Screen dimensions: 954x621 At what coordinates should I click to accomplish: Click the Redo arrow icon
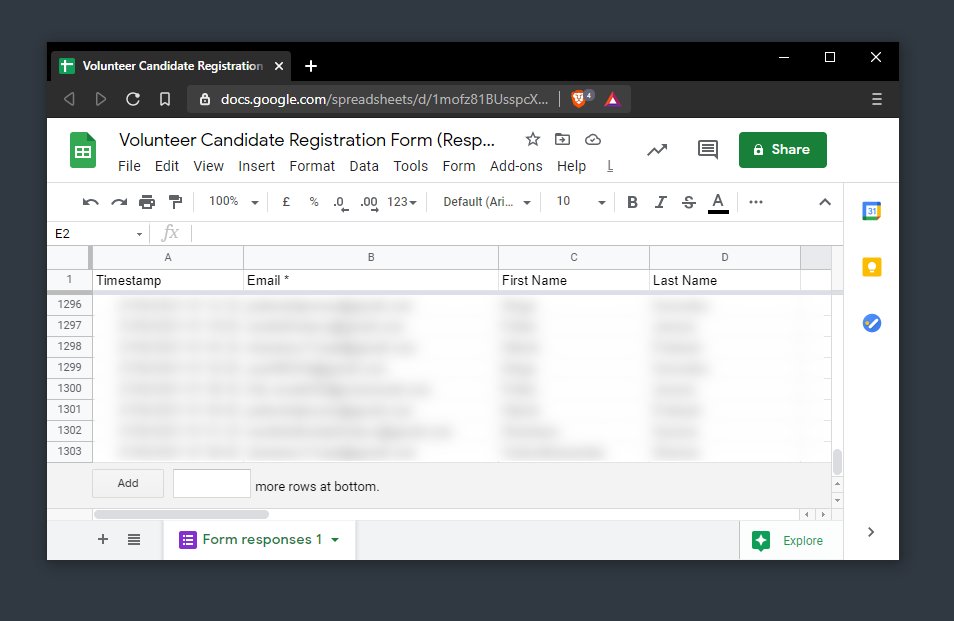[119, 202]
